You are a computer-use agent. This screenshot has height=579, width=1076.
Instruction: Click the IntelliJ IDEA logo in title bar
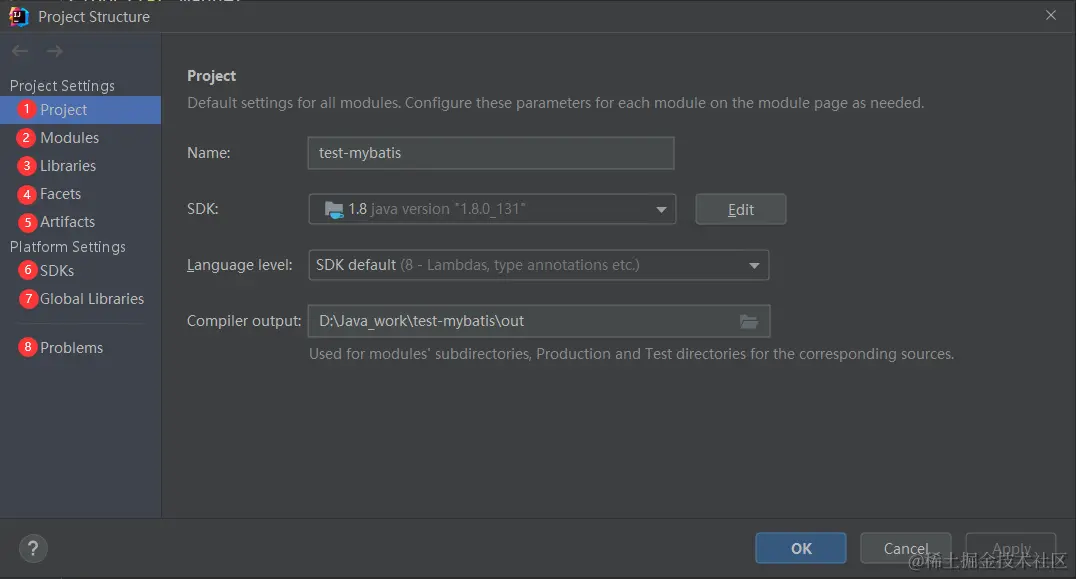(19, 16)
